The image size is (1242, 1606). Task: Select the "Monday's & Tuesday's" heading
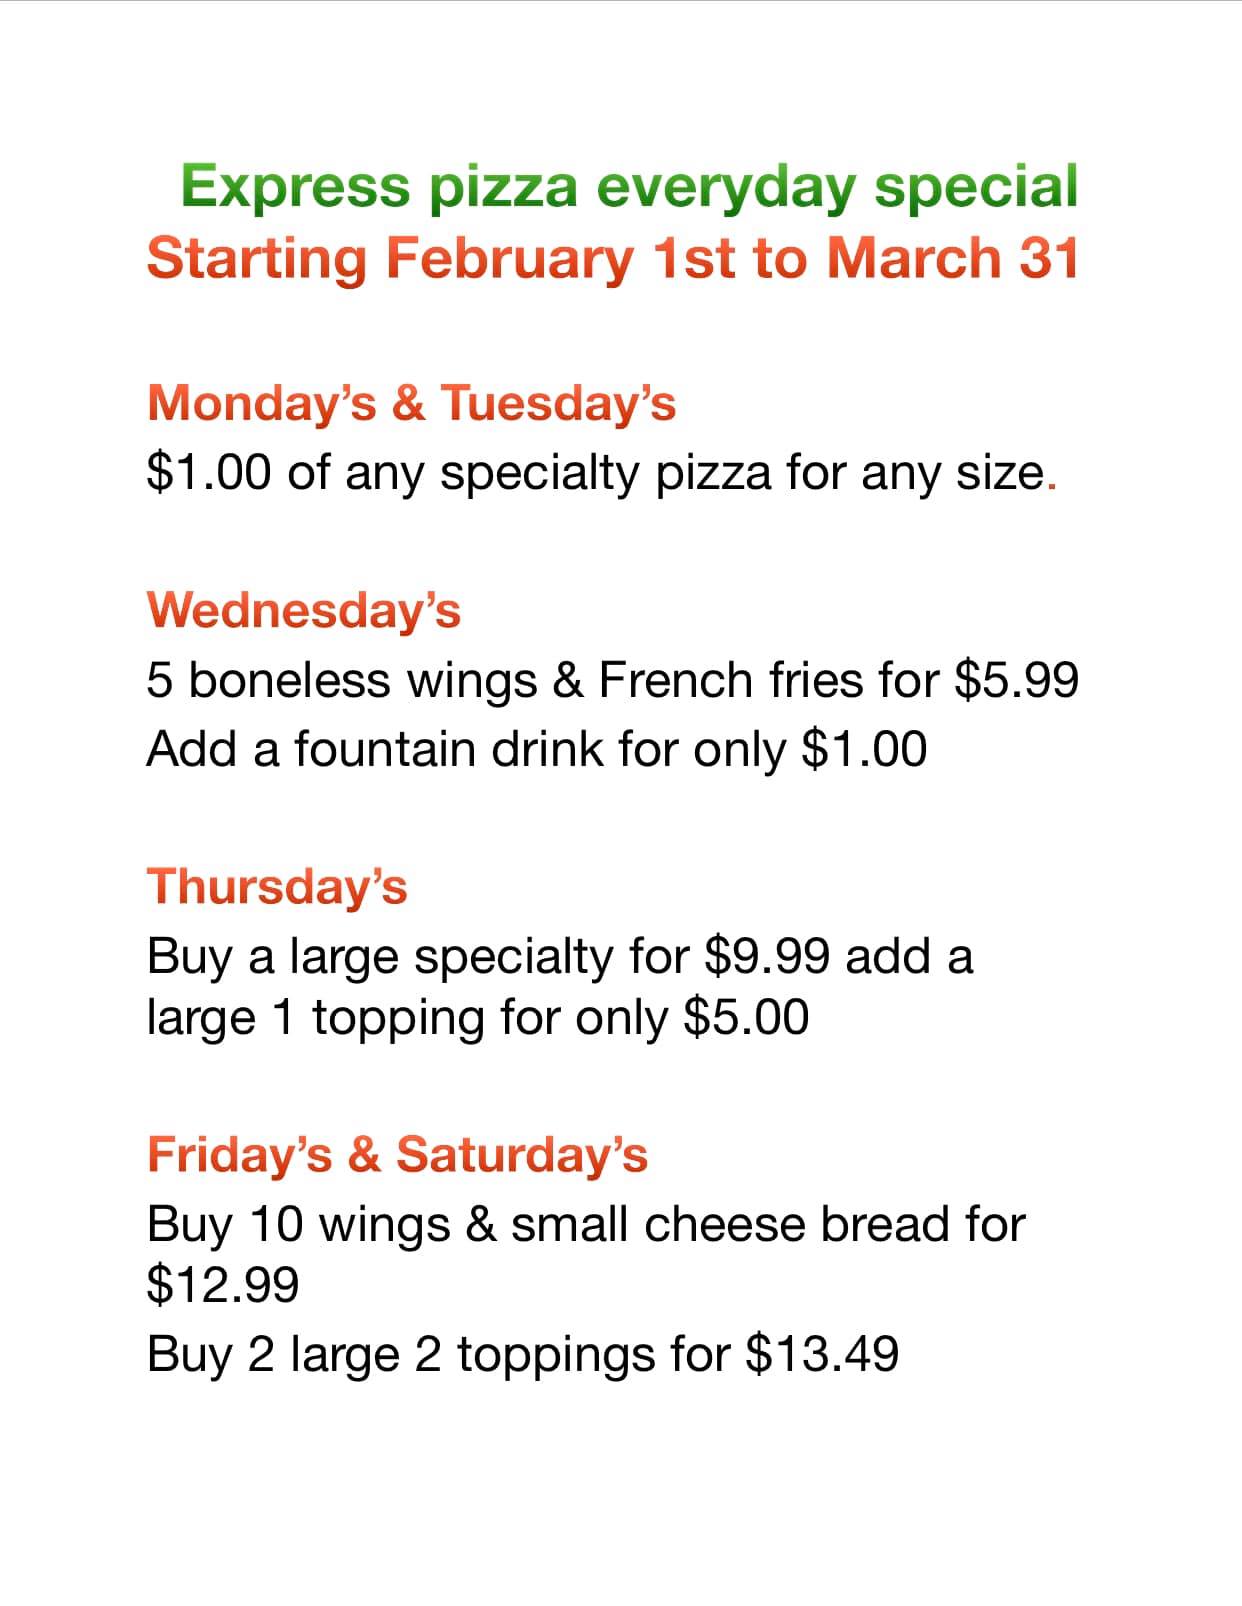411,403
